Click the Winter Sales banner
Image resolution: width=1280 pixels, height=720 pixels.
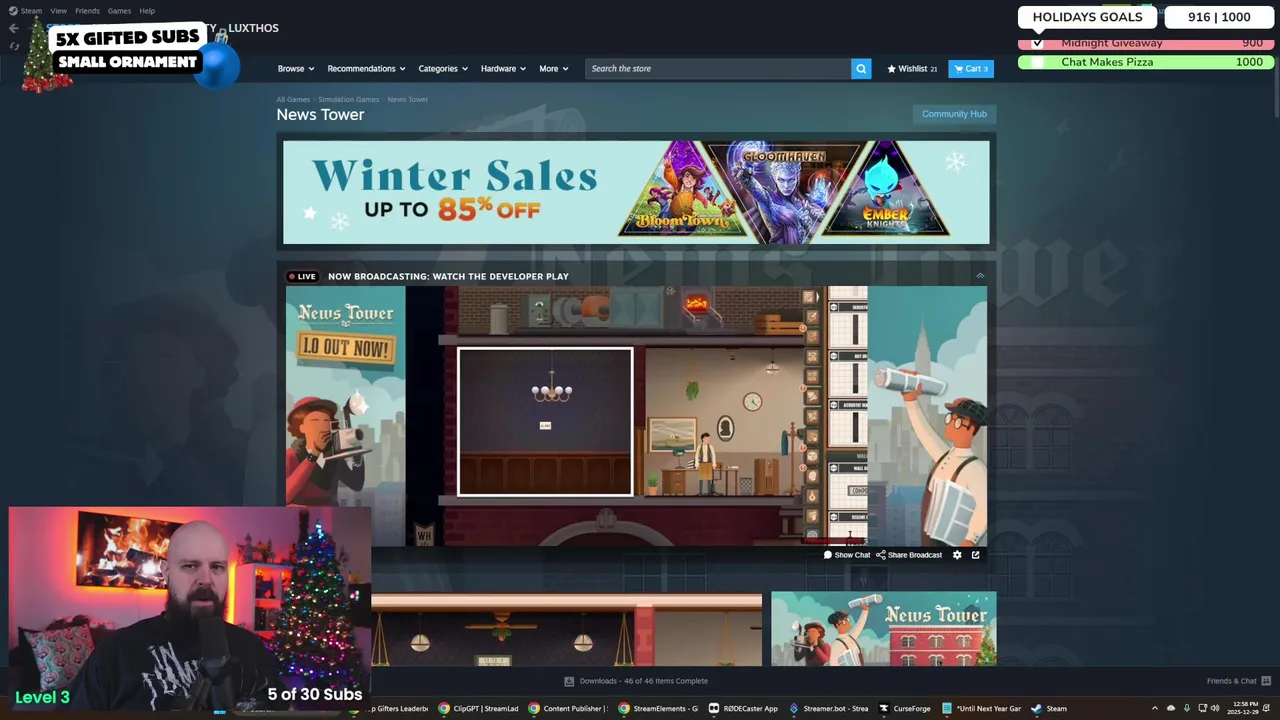point(636,192)
